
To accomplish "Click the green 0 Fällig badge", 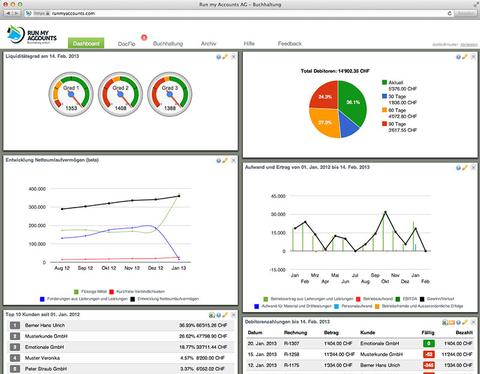I will tap(429, 343).
